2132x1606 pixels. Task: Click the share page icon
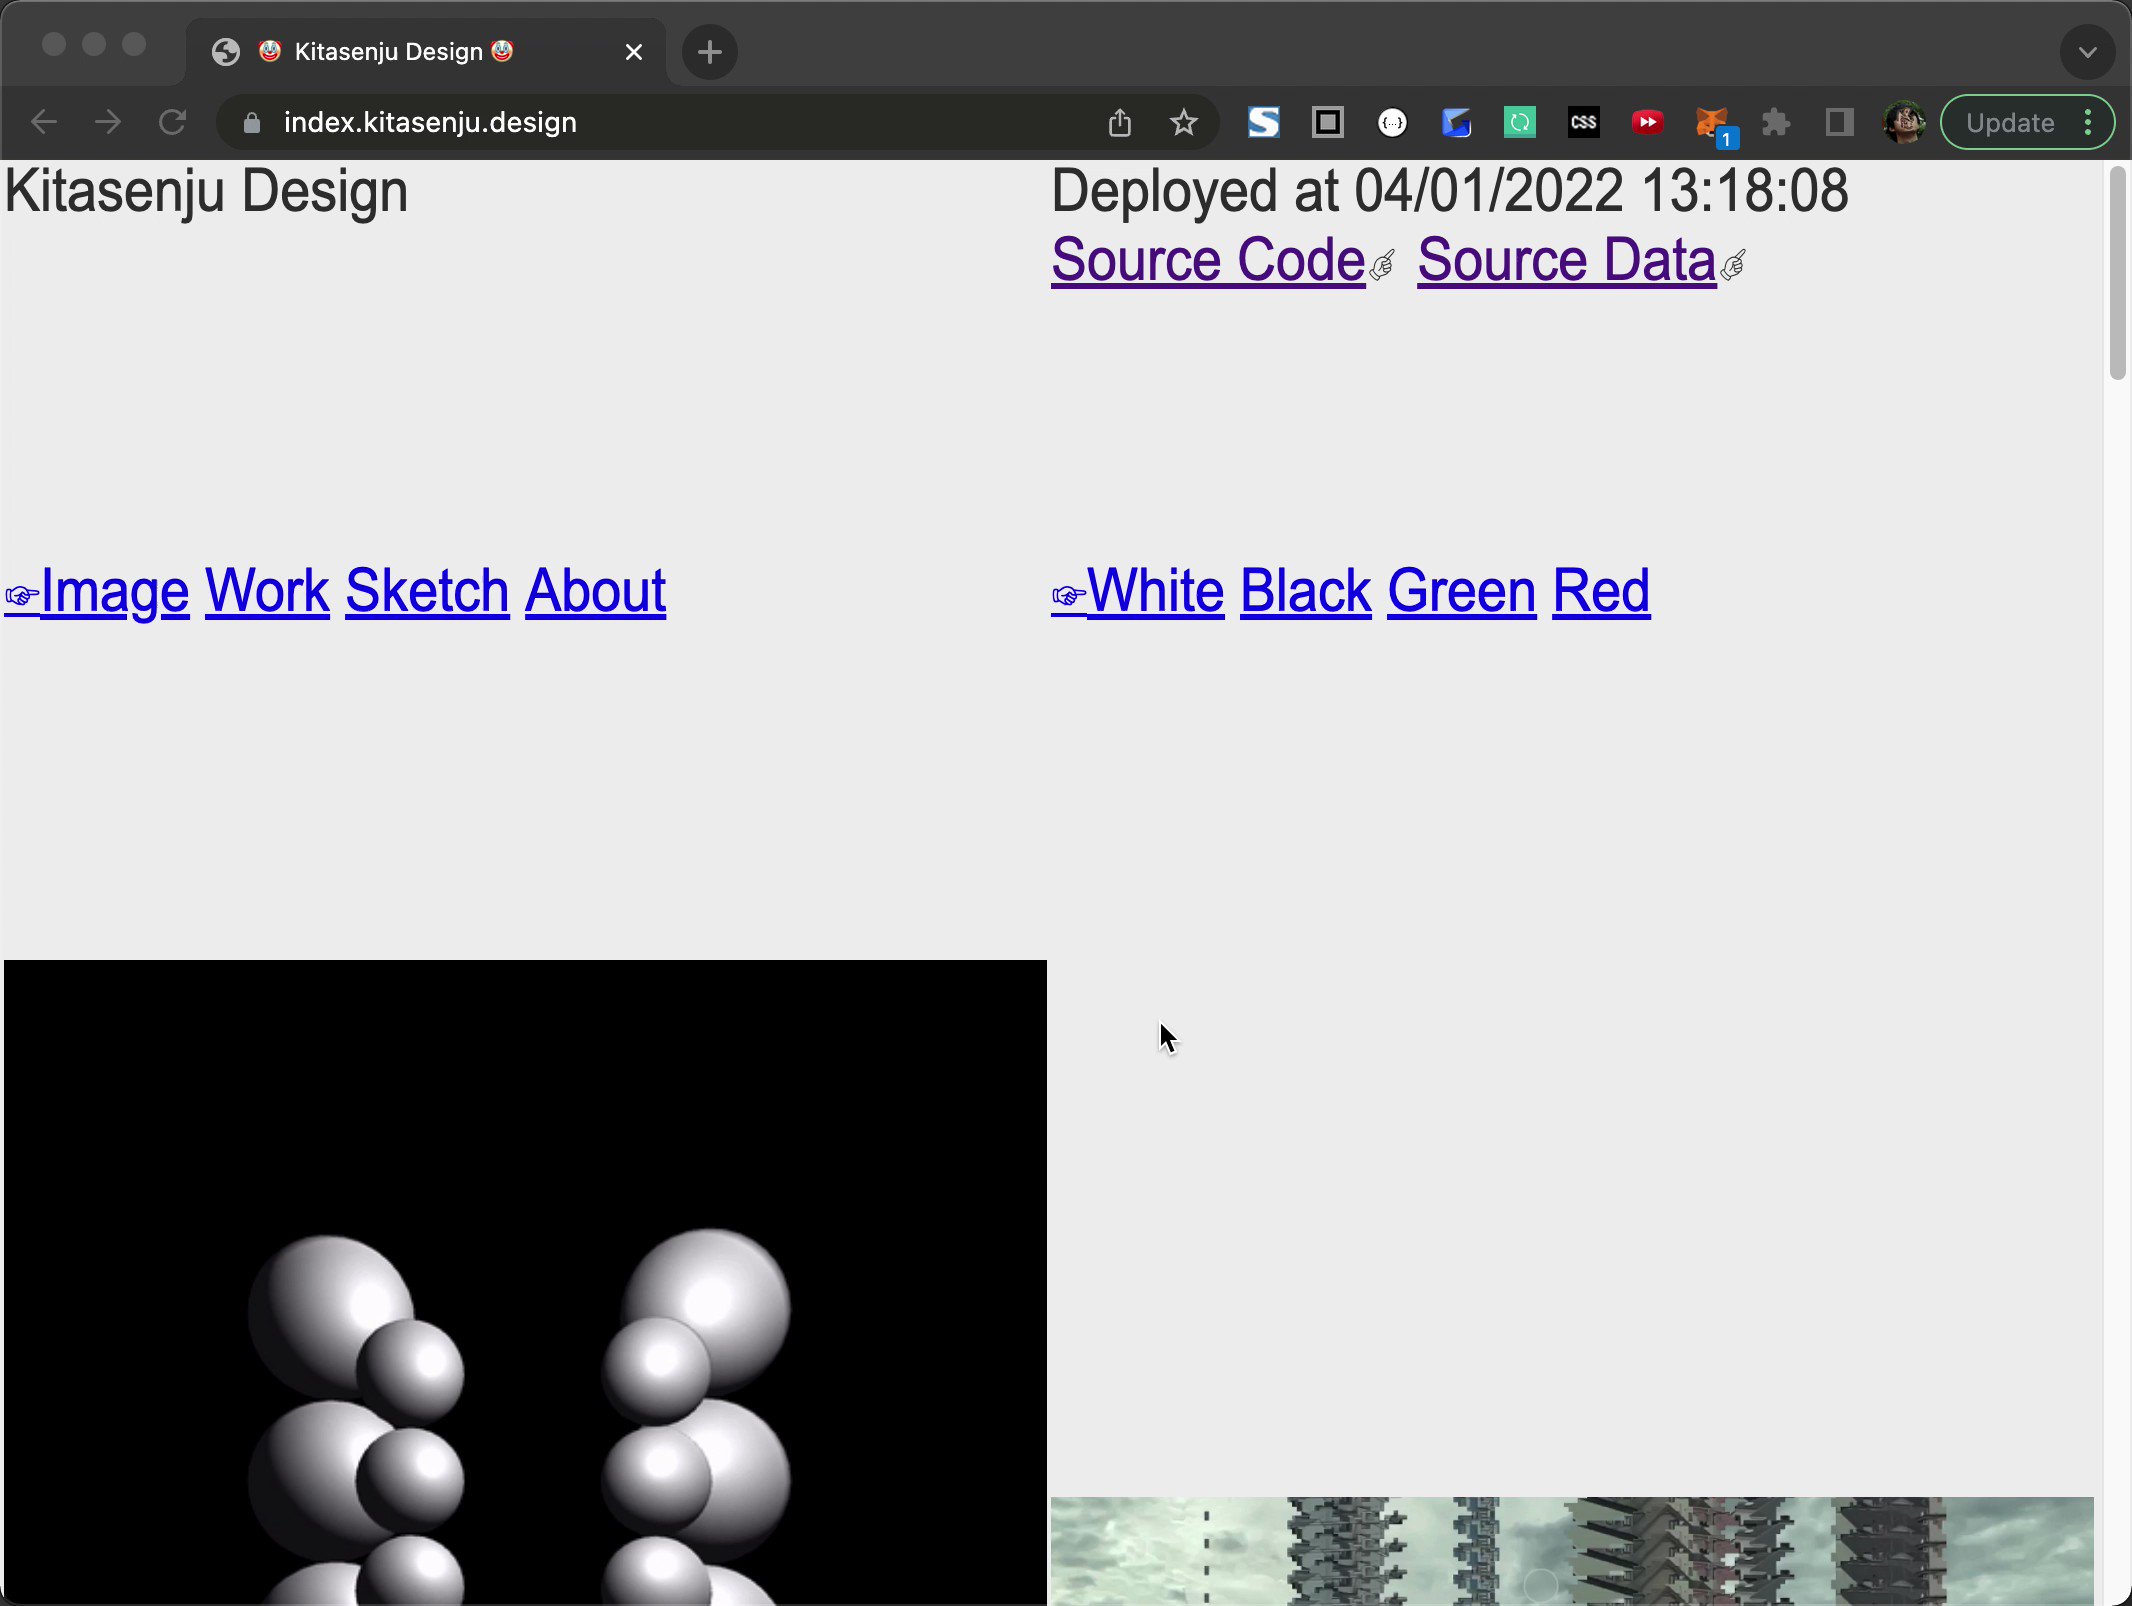click(x=1119, y=123)
